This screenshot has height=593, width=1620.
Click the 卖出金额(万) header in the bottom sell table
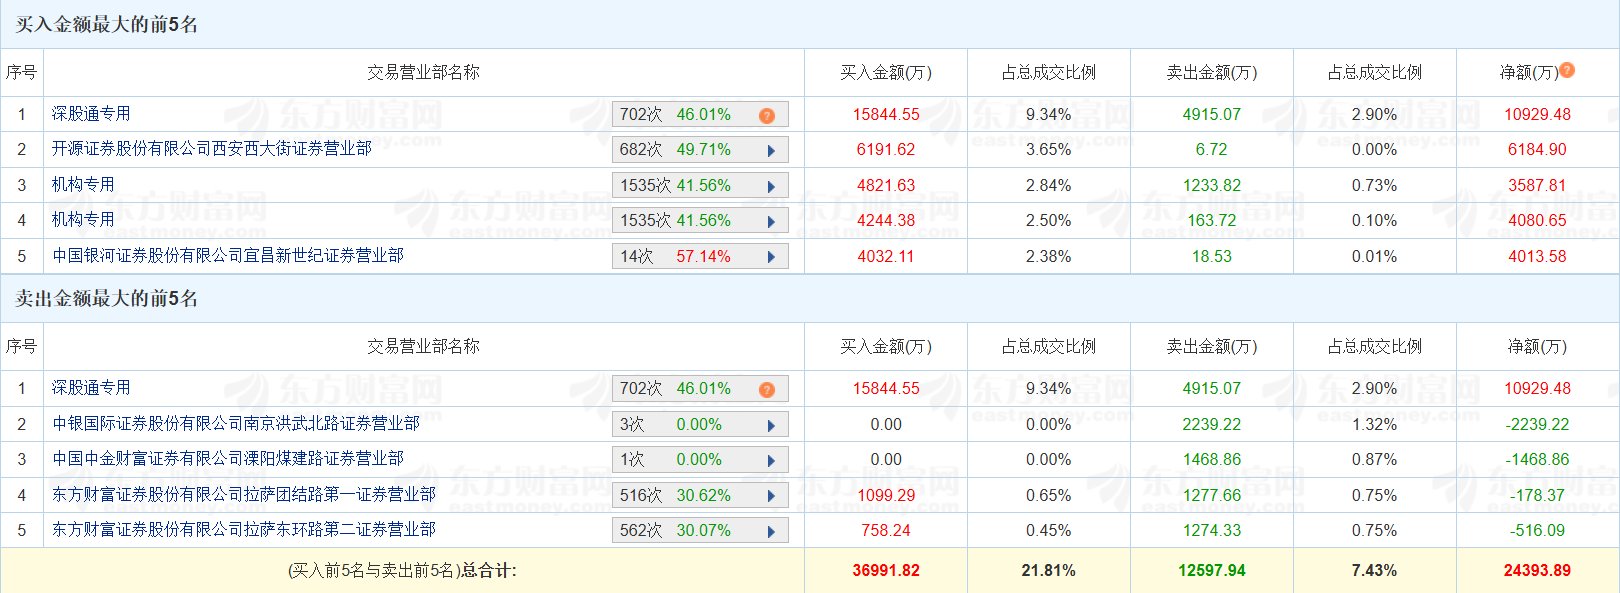[1211, 346]
